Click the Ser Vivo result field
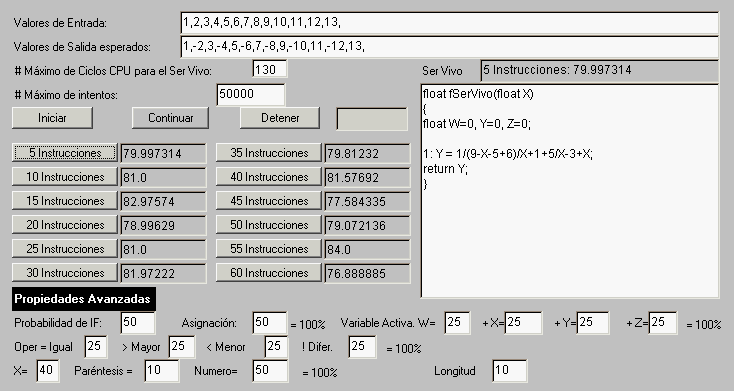Image resolution: width=734 pixels, height=391 pixels. [600, 71]
